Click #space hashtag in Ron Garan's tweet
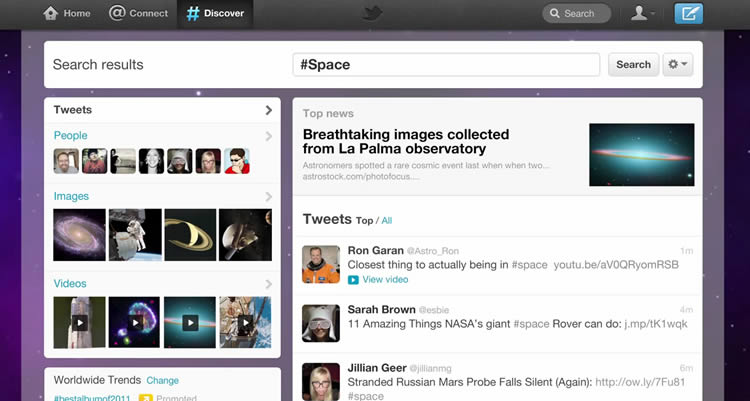 529,265
